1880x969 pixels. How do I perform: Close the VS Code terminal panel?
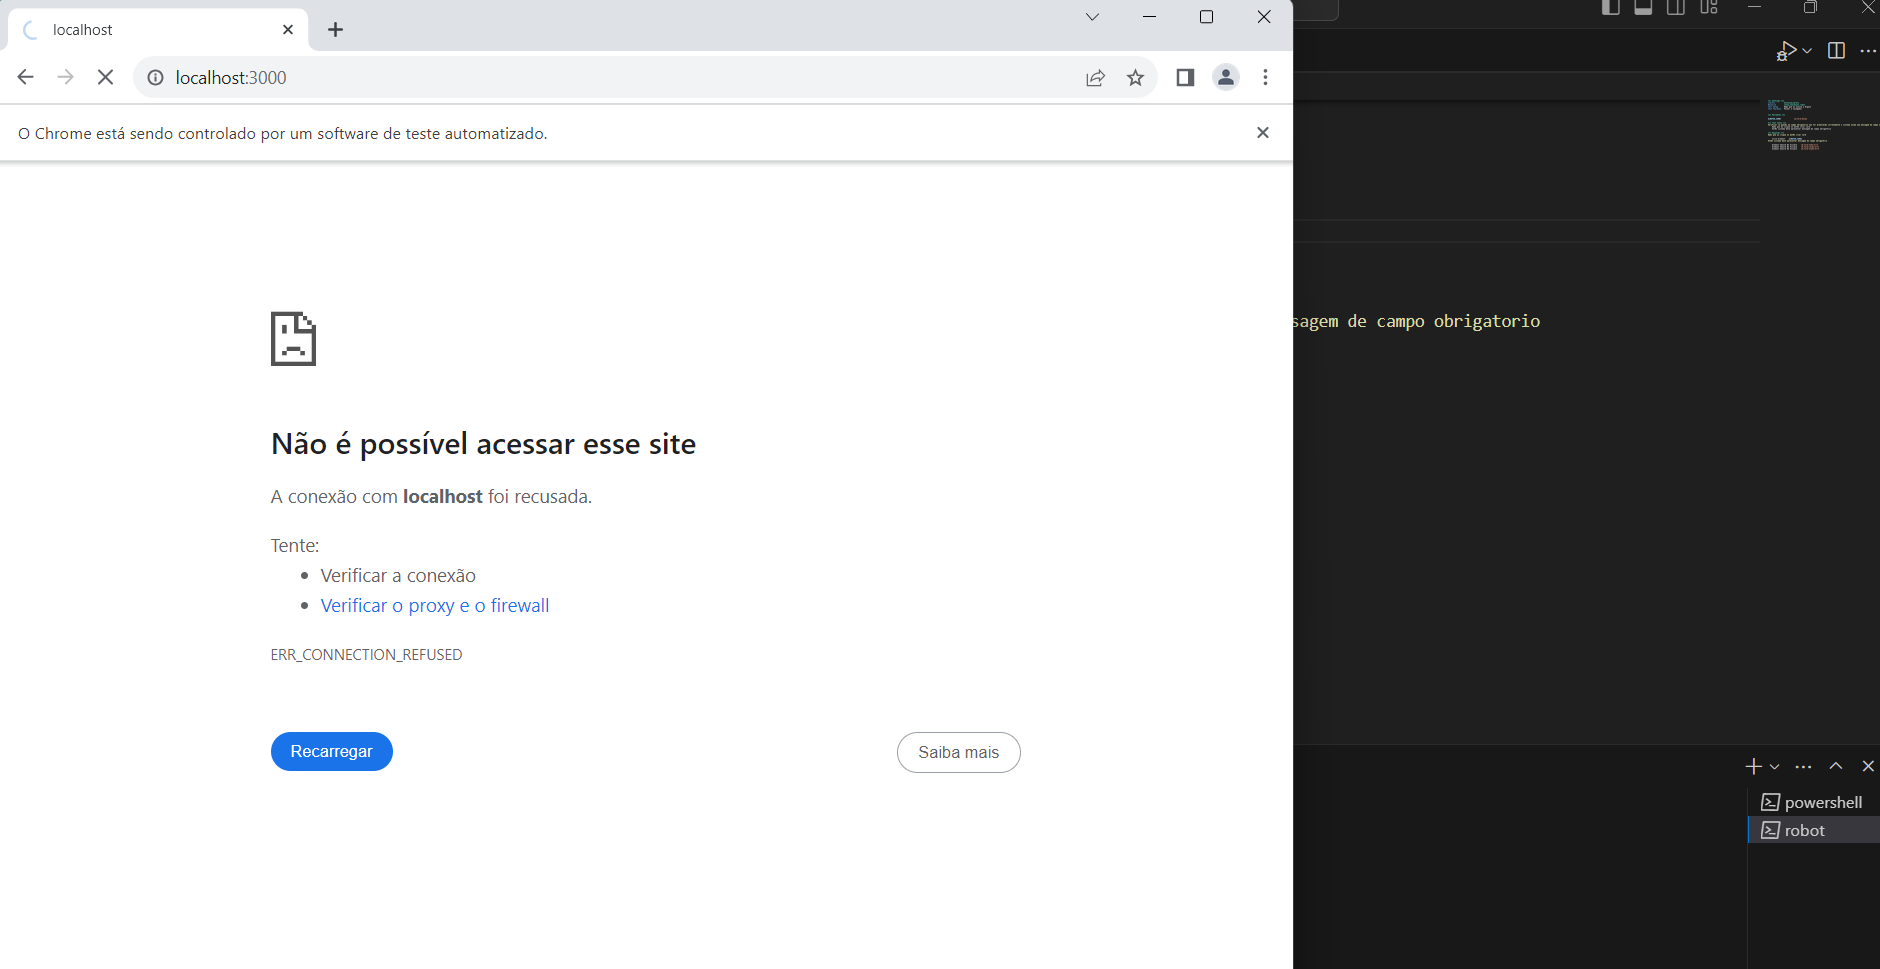pos(1868,766)
